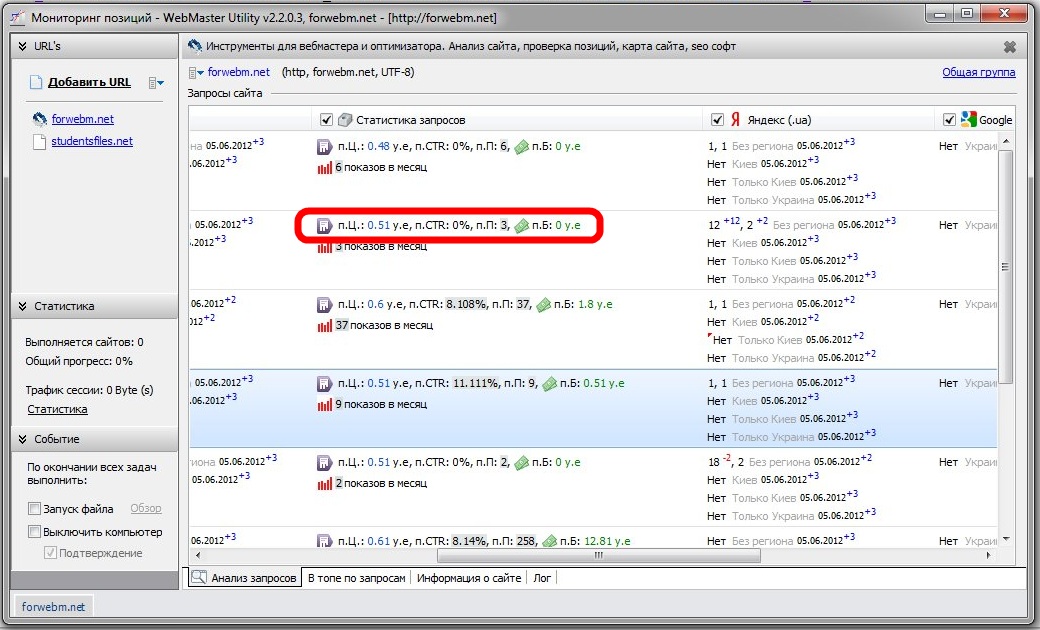Open the Информация о сайте tab
The height and width of the screenshot is (630, 1040).
[x=469, y=578]
